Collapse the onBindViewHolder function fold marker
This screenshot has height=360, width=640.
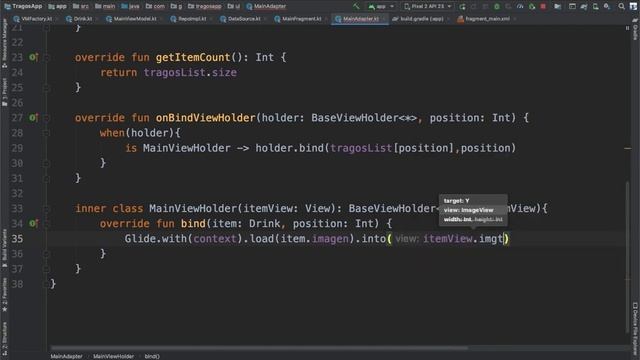click(46, 118)
